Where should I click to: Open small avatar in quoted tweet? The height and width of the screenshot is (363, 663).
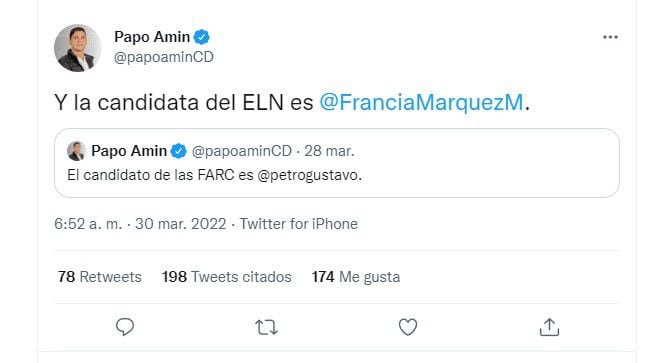click(x=77, y=151)
